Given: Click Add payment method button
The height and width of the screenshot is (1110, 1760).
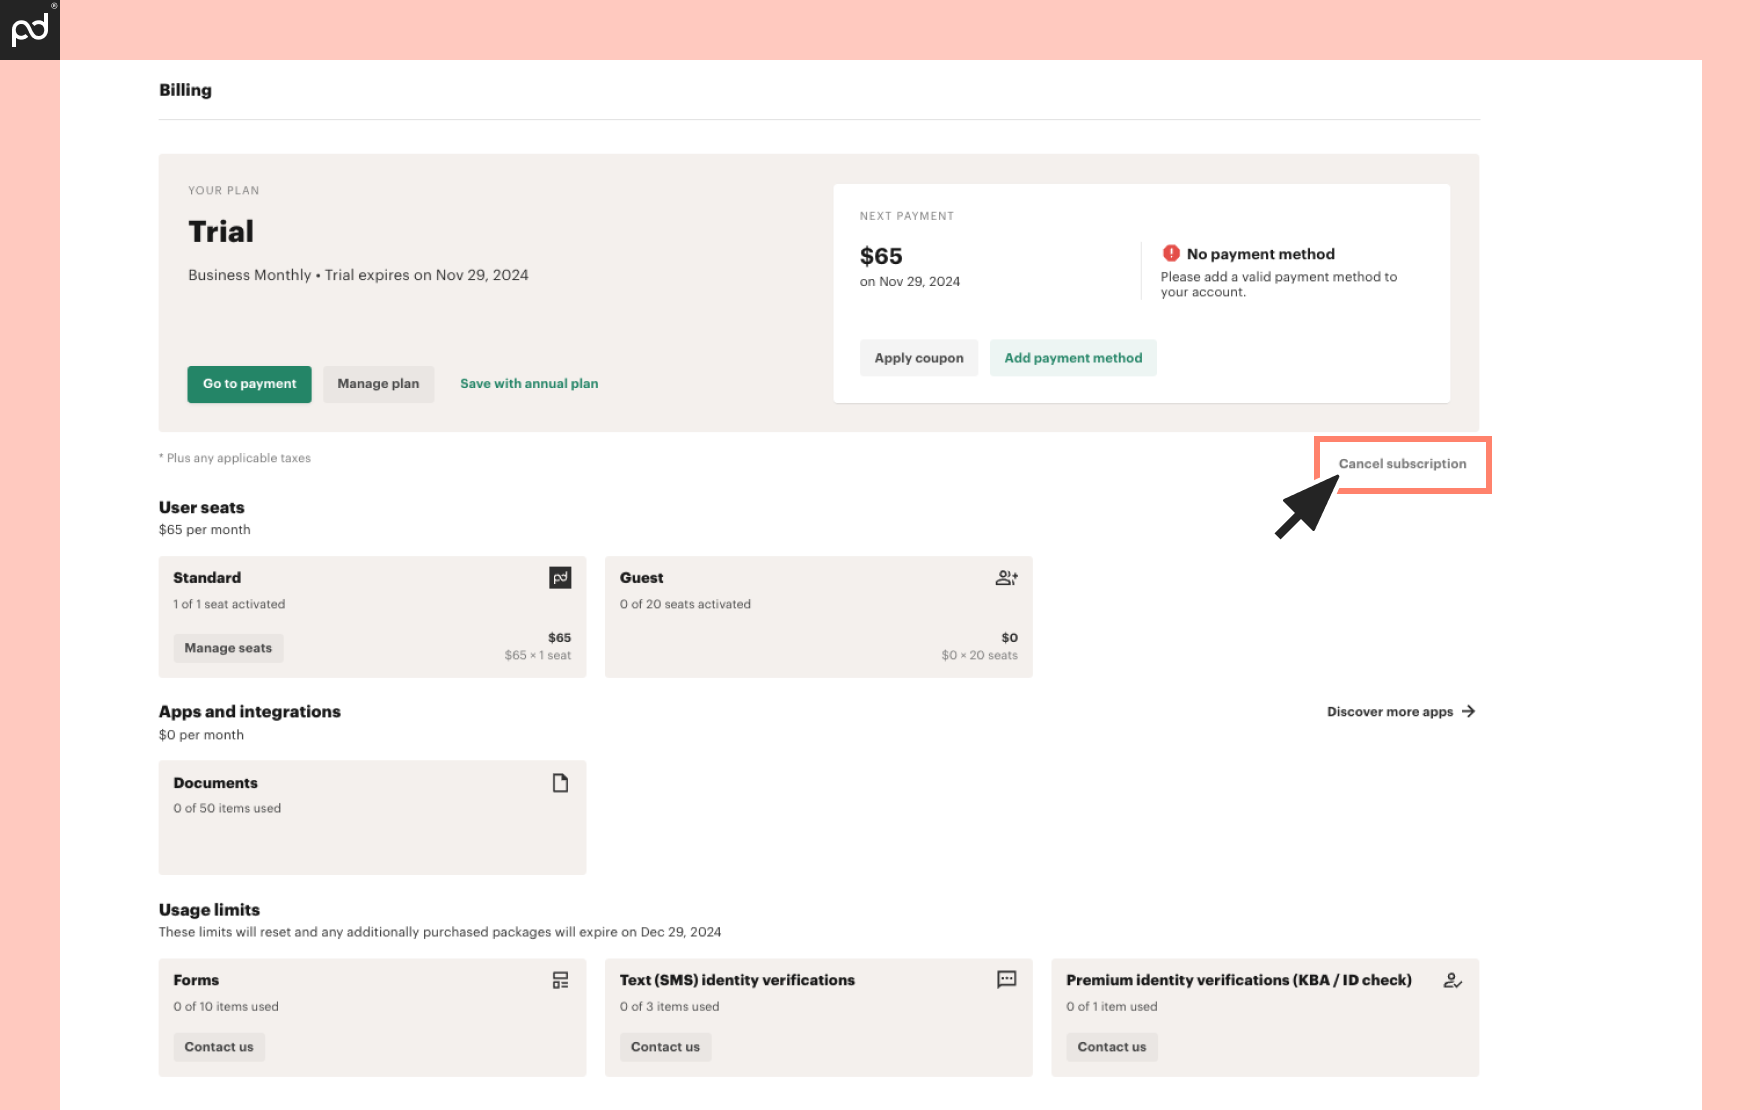Looking at the screenshot, I should point(1073,358).
